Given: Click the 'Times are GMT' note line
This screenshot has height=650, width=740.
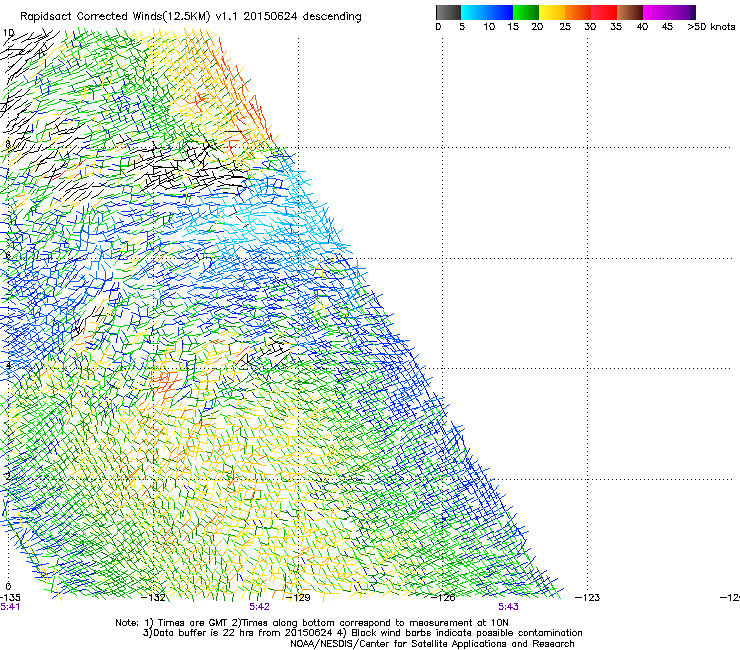Looking at the screenshot, I should [311, 623].
